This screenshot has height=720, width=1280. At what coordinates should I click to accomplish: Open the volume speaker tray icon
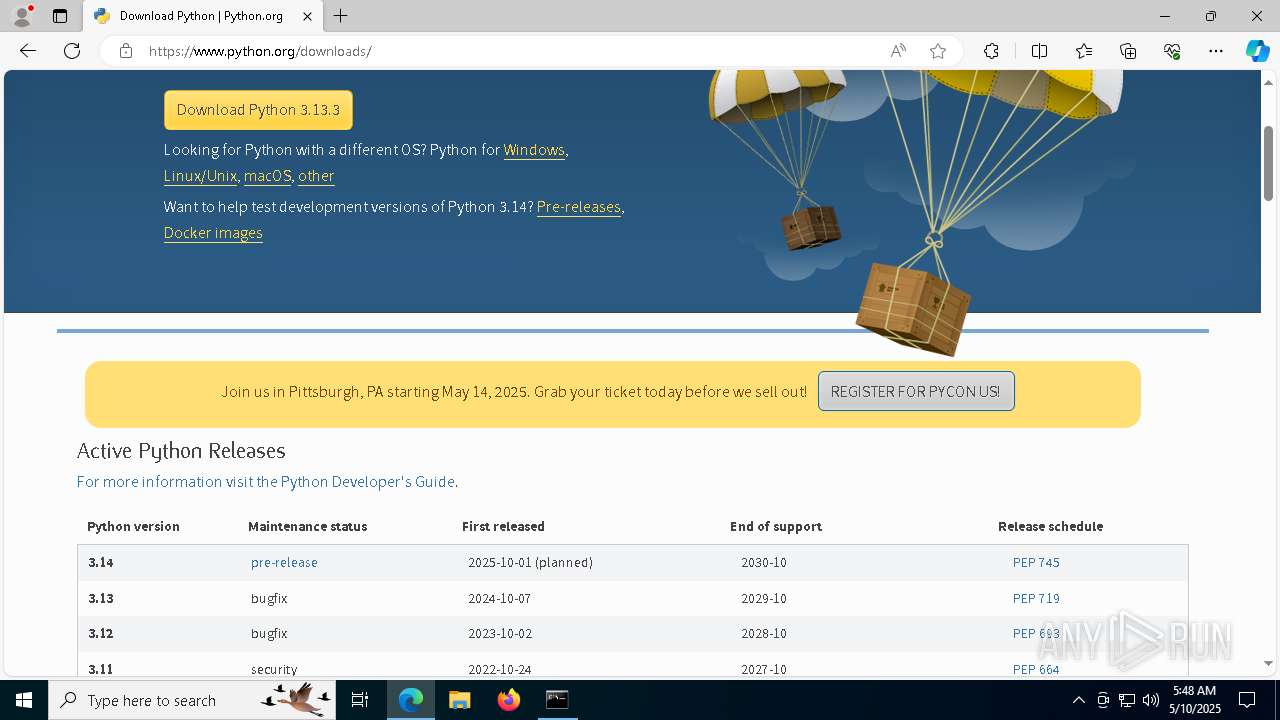coord(1151,700)
